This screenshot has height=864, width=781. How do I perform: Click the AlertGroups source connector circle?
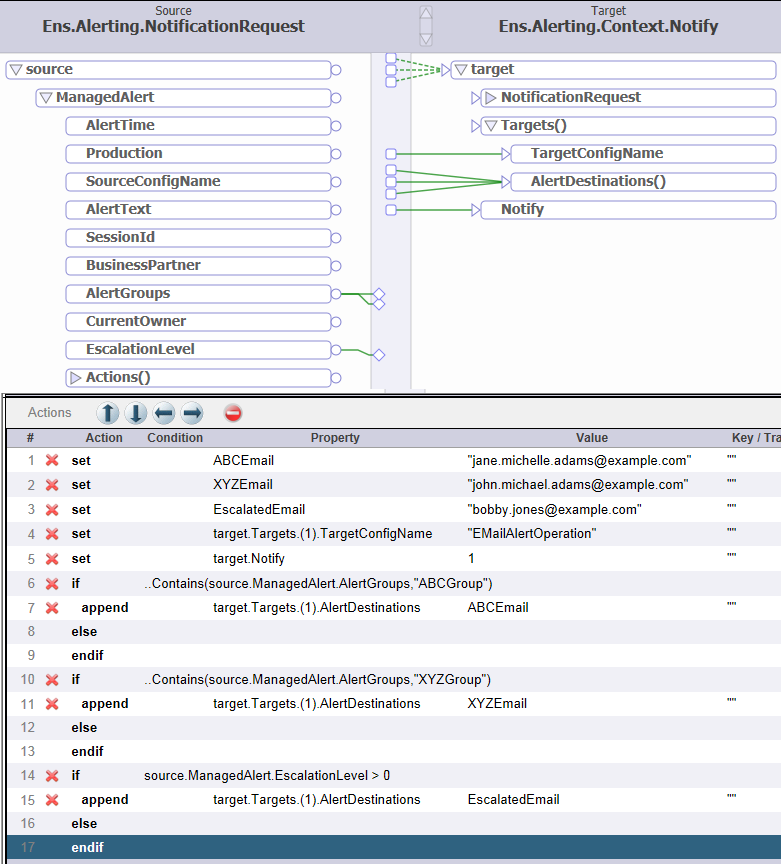click(336, 294)
